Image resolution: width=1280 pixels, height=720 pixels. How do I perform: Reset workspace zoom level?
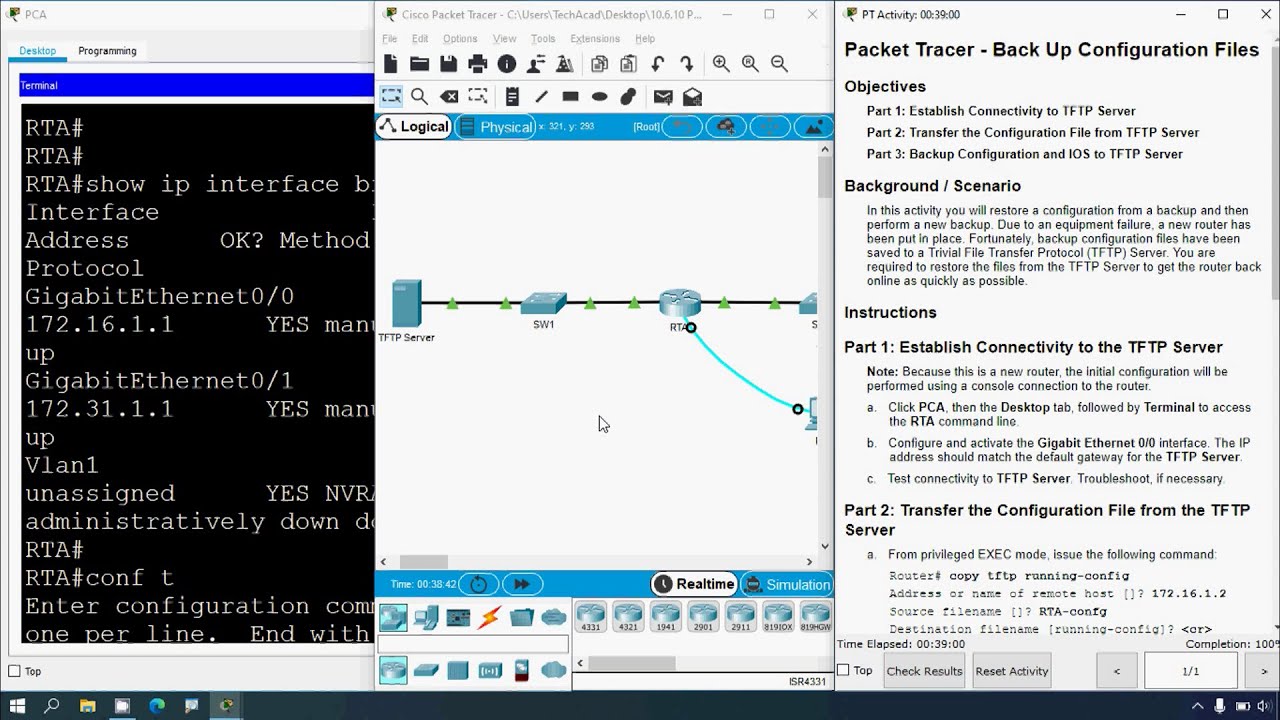[750, 64]
